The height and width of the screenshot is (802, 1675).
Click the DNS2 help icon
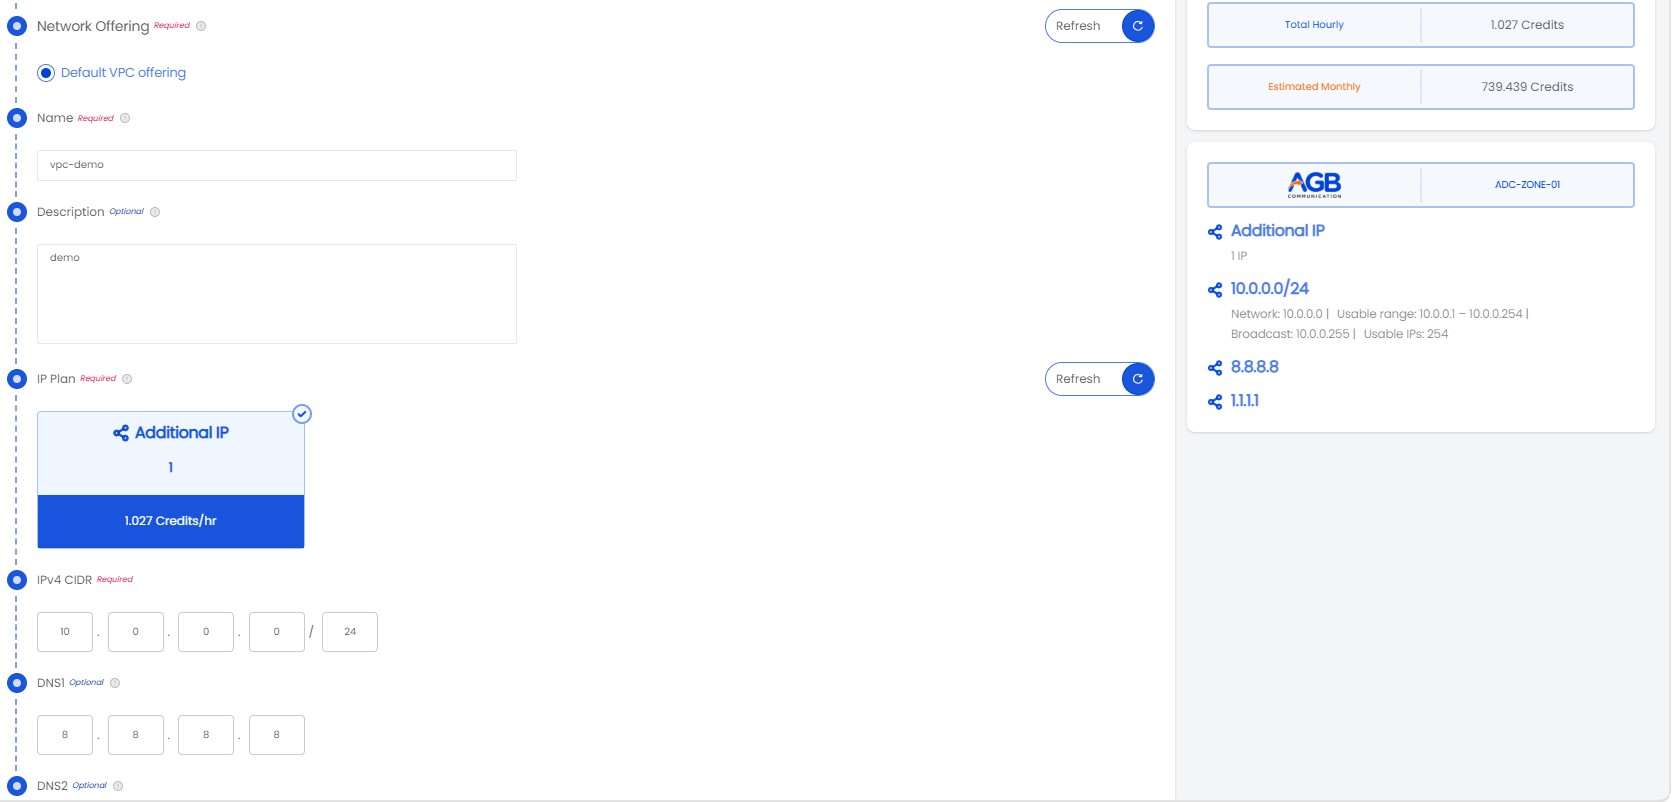(x=118, y=786)
